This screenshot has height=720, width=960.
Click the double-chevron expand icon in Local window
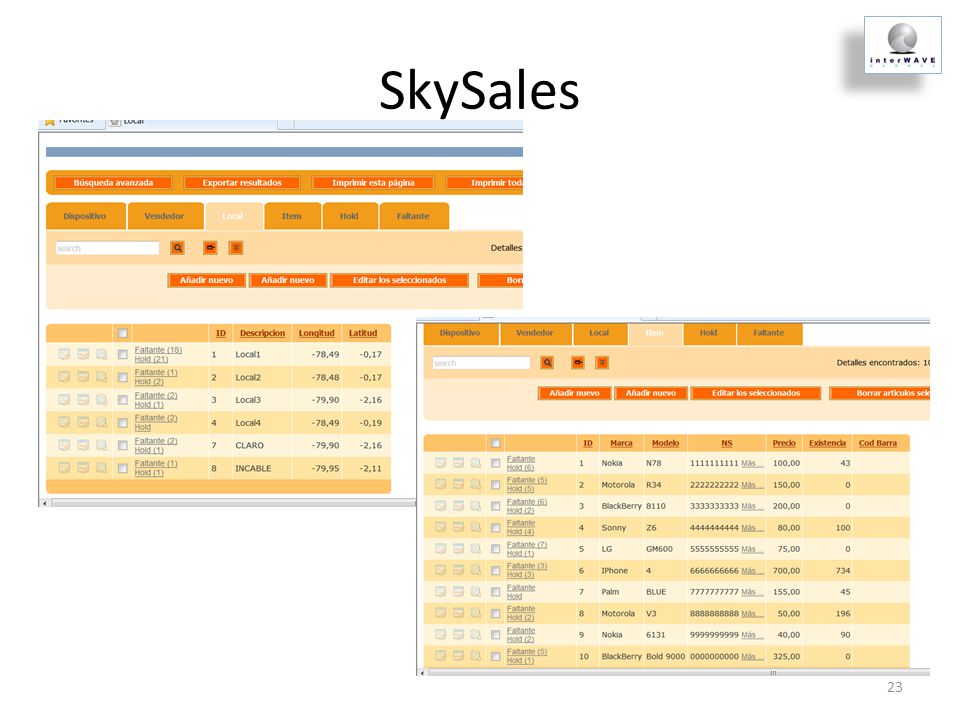236,248
